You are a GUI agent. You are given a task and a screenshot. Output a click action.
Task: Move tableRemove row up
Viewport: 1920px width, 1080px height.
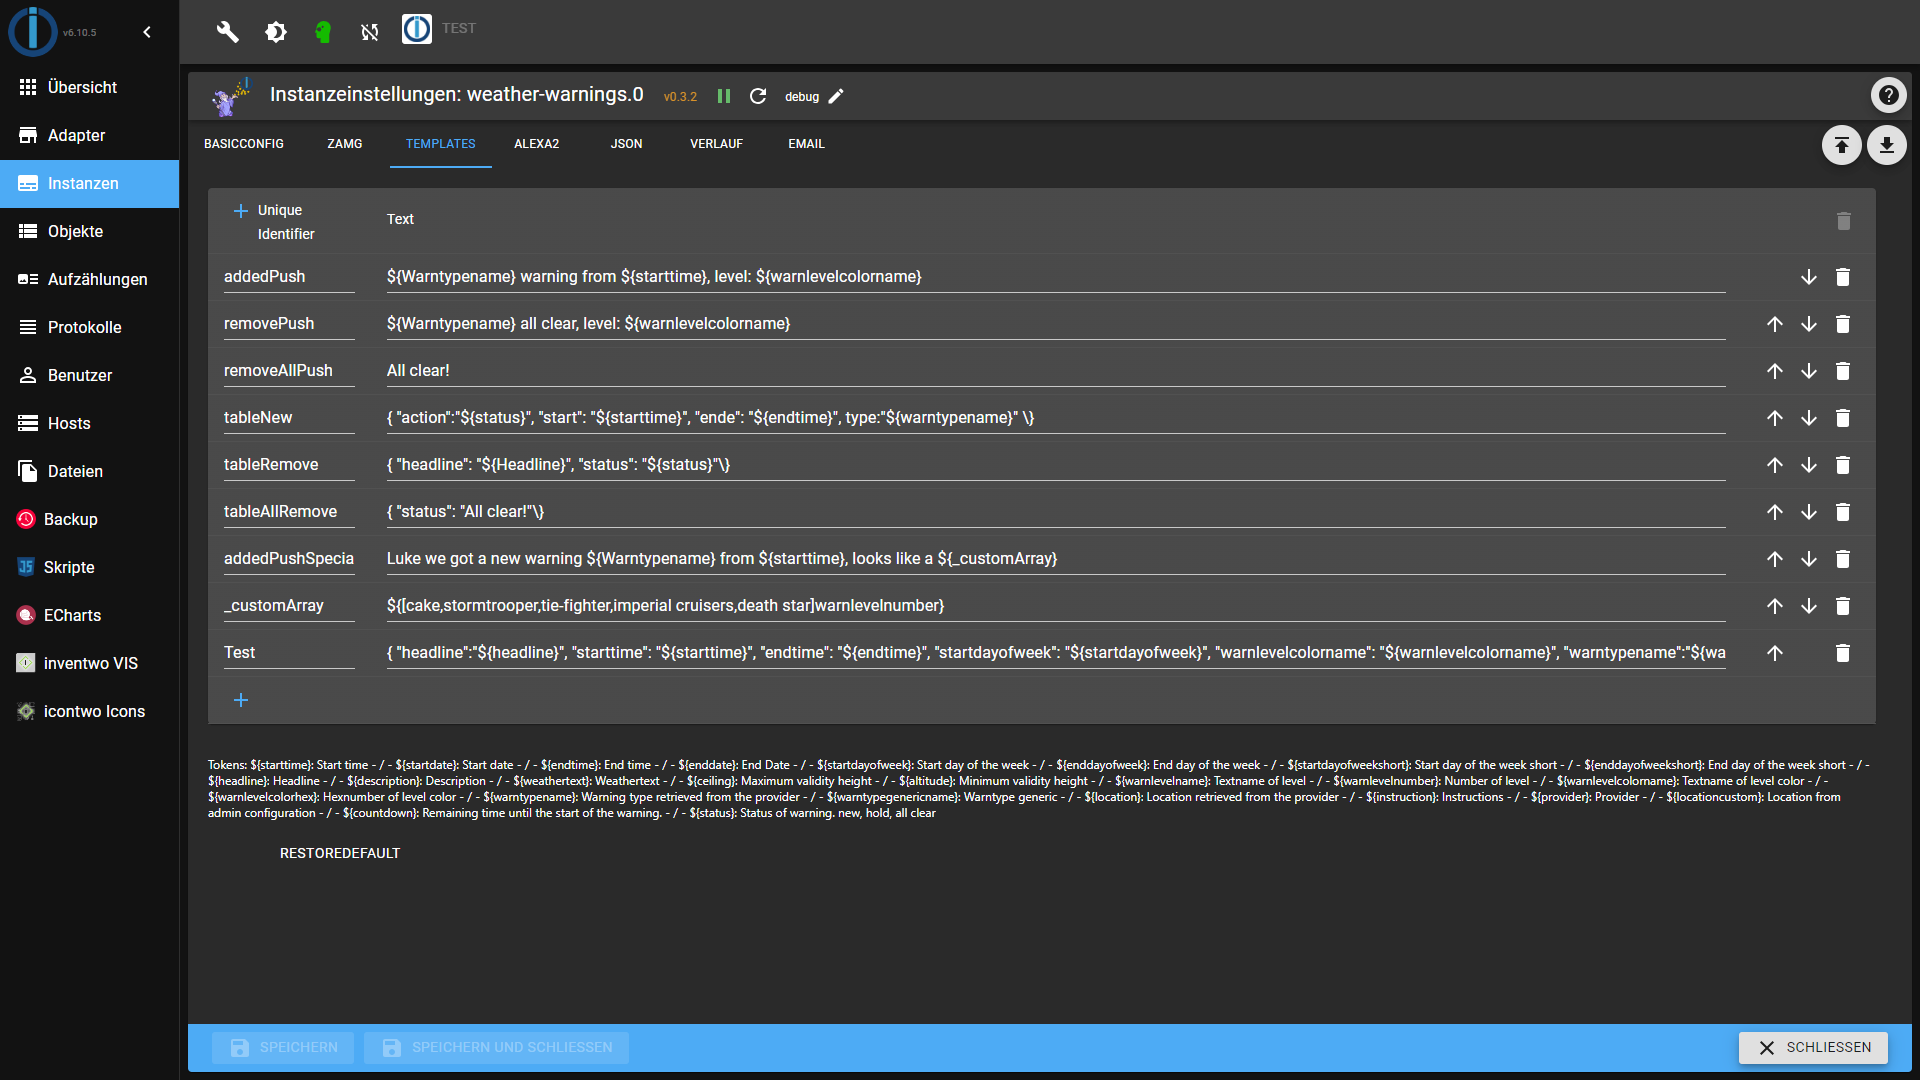(1774, 465)
